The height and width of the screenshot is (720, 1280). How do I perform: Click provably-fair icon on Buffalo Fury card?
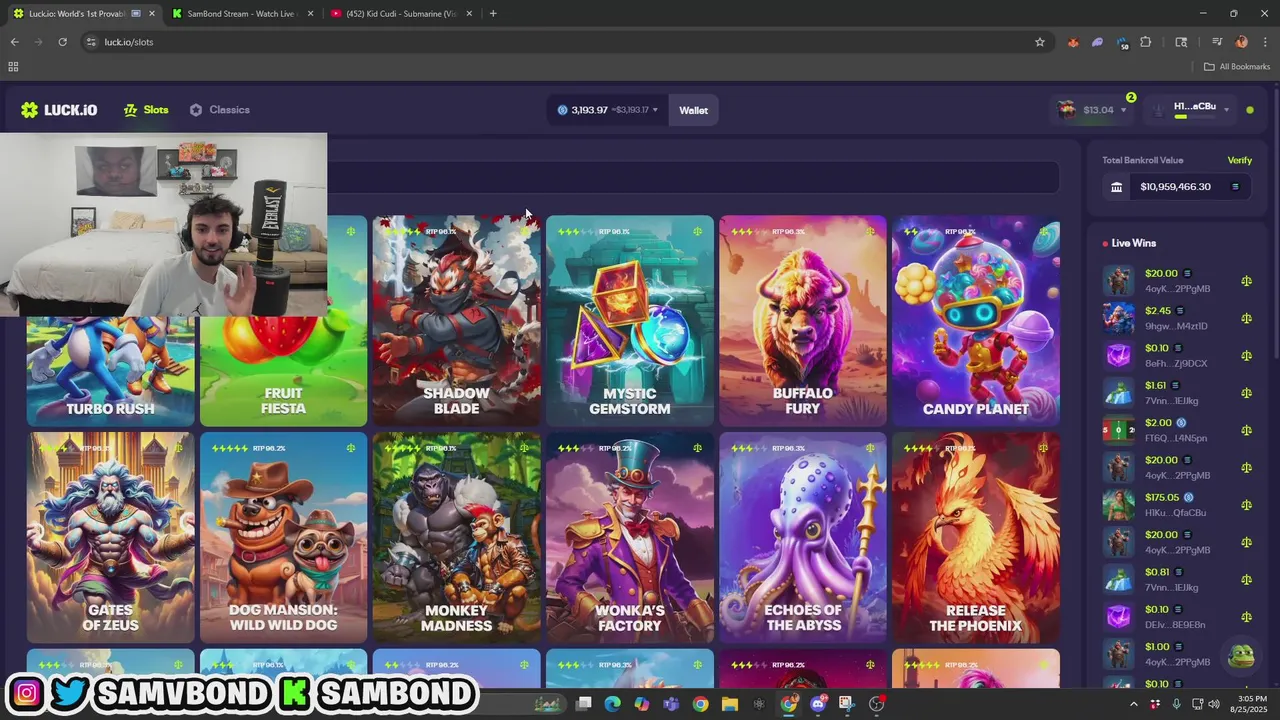[870, 232]
